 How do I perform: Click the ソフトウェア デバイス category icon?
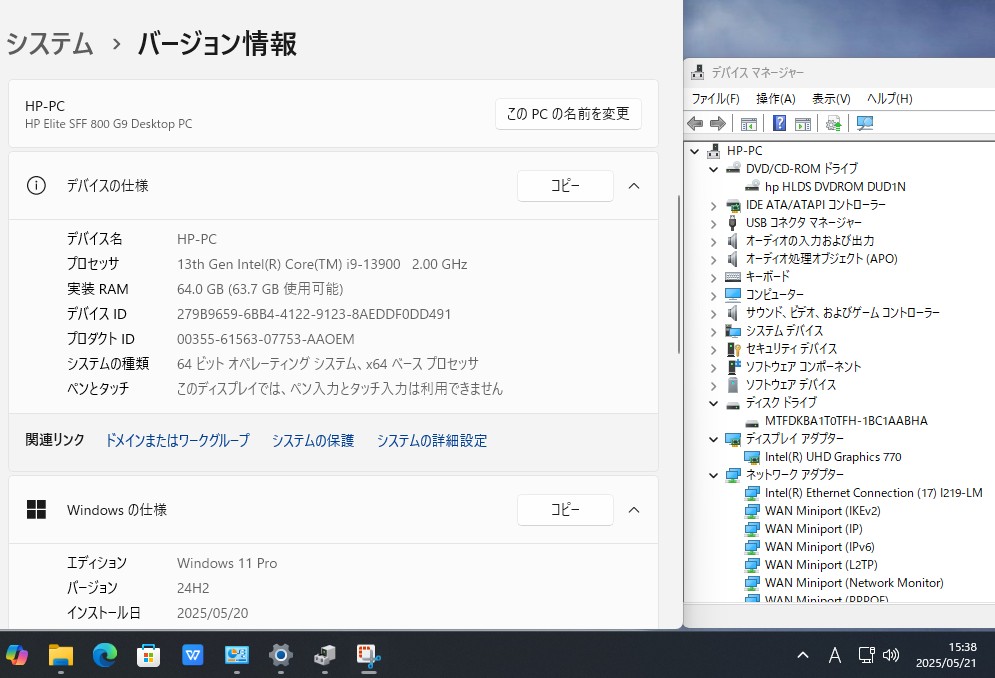pyautogui.click(x=734, y=385)
